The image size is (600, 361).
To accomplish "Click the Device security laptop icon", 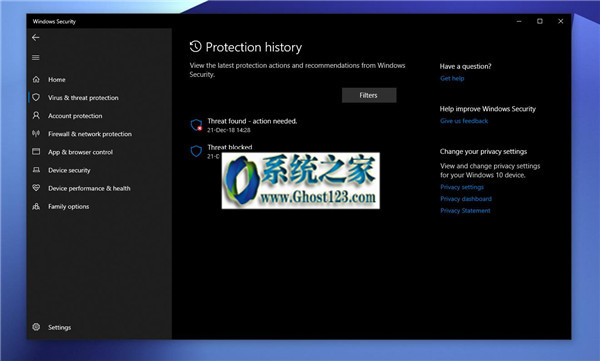I will point(36,170).
